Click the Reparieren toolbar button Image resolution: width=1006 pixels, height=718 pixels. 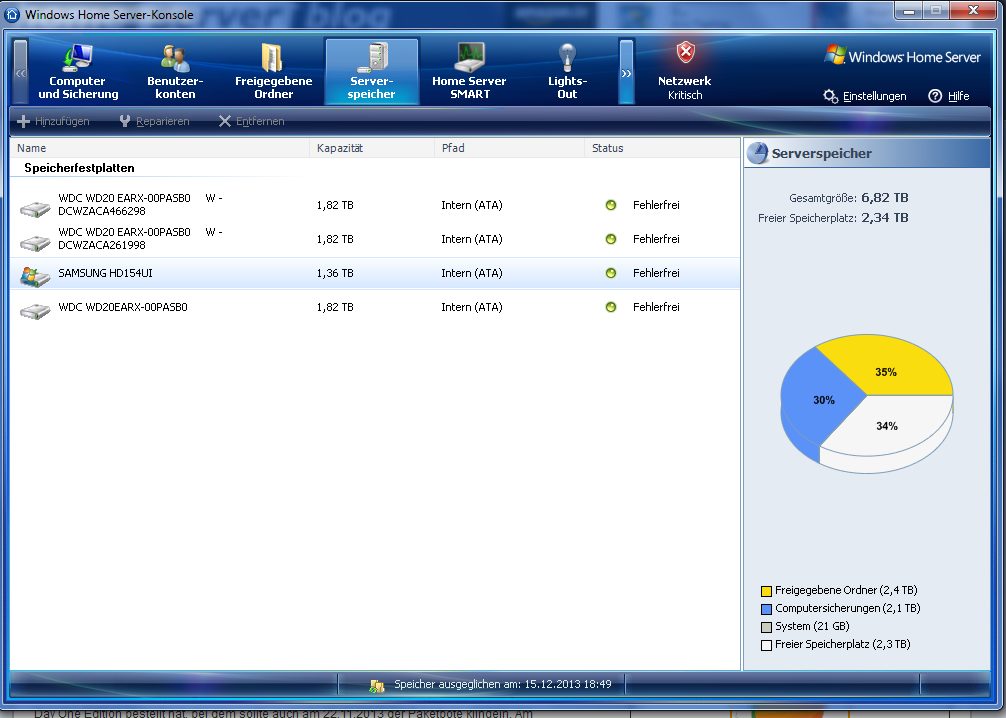[155, 121]
